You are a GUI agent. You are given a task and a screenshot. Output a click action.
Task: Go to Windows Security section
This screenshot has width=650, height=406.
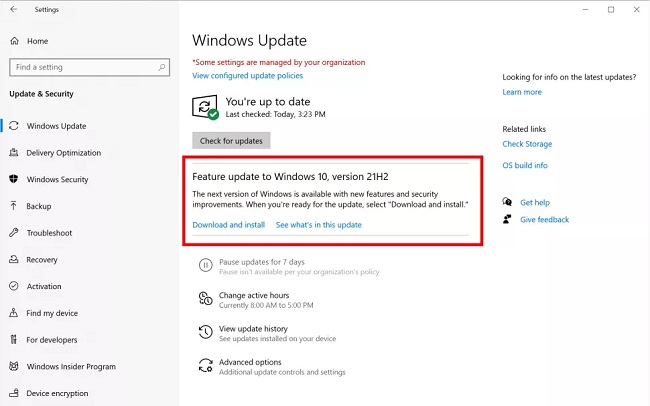tap(58, 180)
